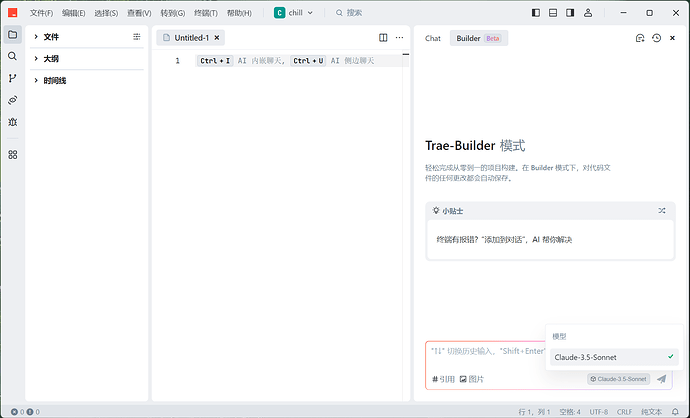Click the red Trae logo icon
690x418 pixels.
(x=13, y=13)
